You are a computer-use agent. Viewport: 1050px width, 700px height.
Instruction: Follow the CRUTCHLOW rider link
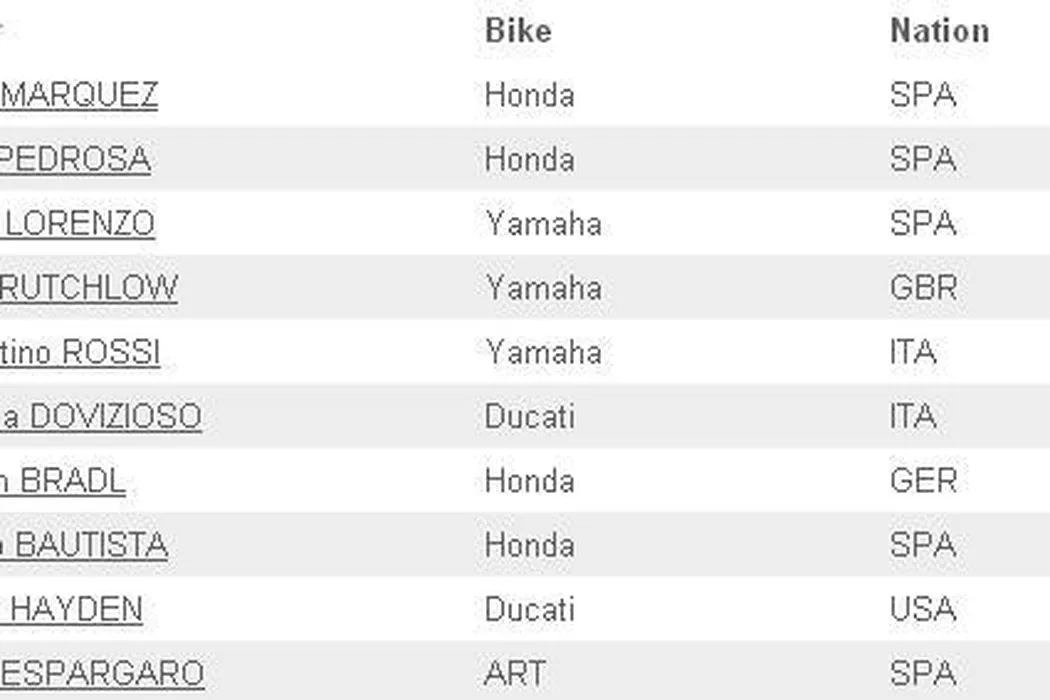(88, 288)
